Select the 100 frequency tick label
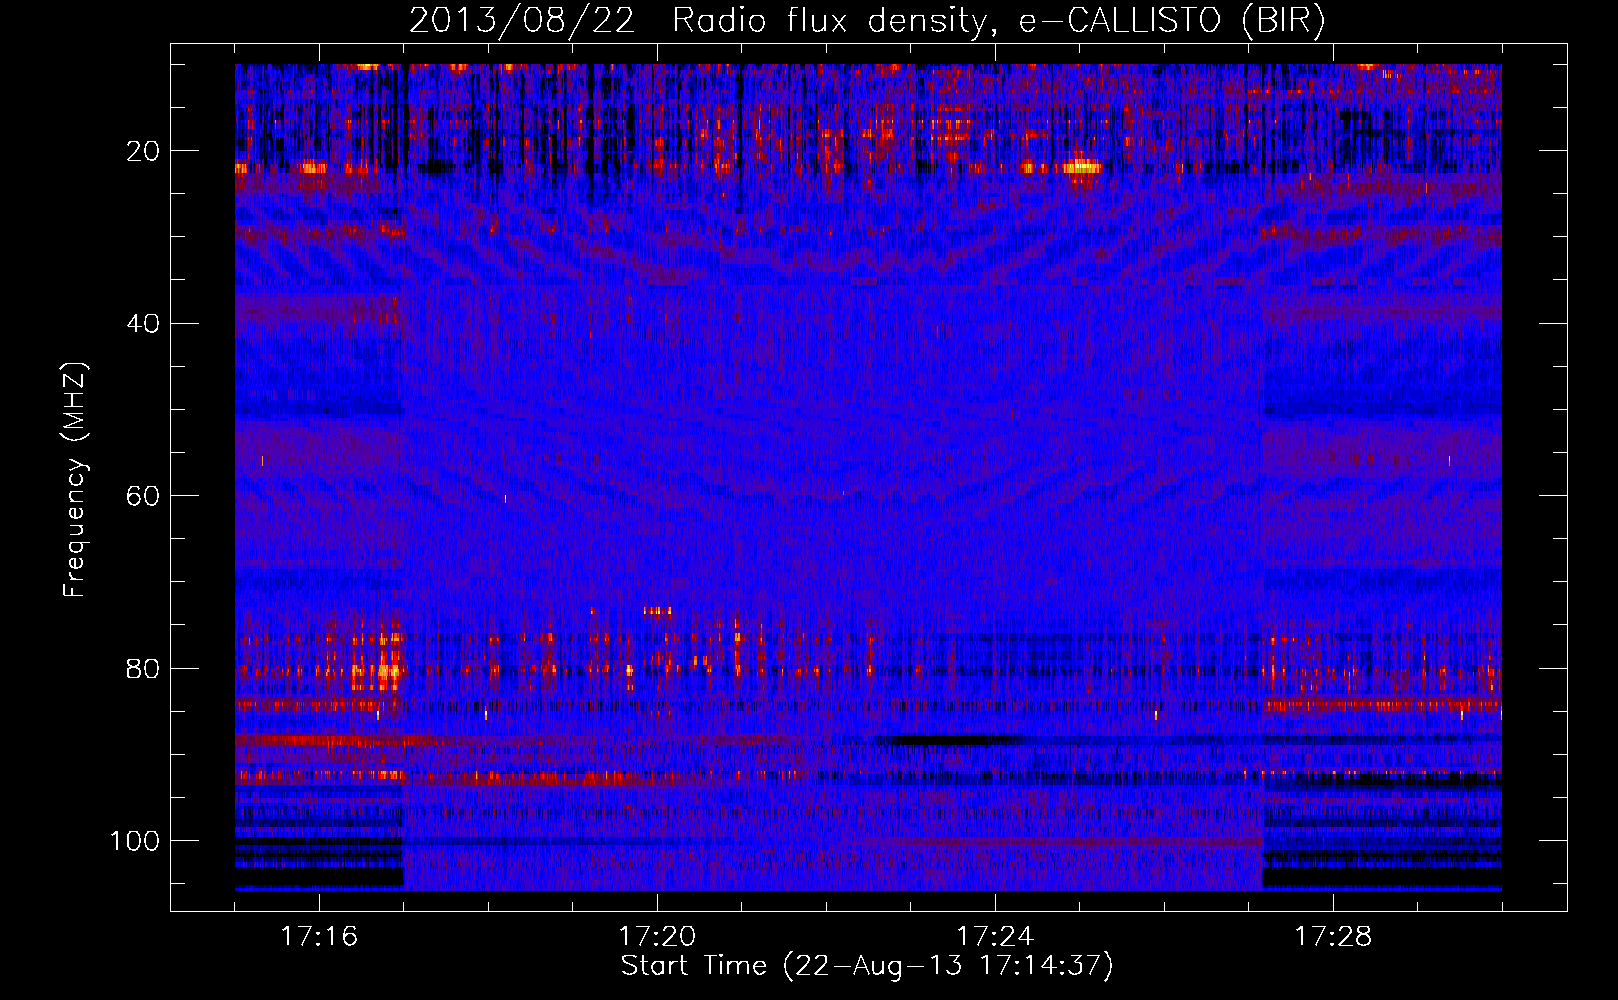This screenshot has width=1618, height=1000. (135, 841)
